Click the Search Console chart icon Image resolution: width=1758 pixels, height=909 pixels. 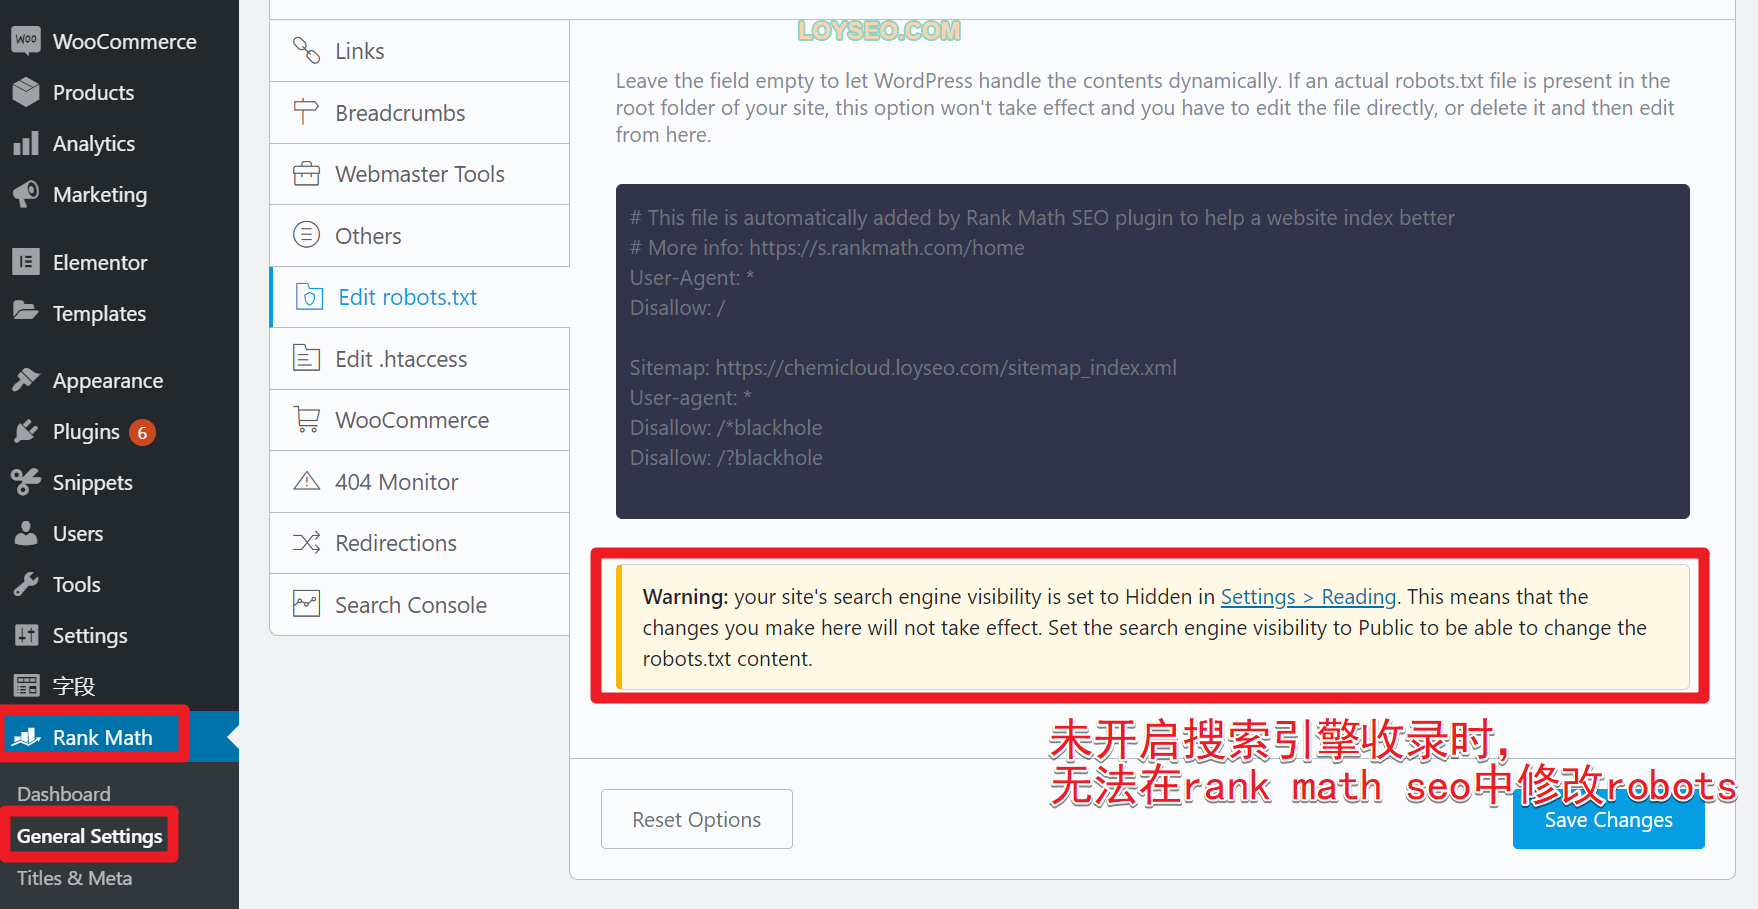coord(306,604)
